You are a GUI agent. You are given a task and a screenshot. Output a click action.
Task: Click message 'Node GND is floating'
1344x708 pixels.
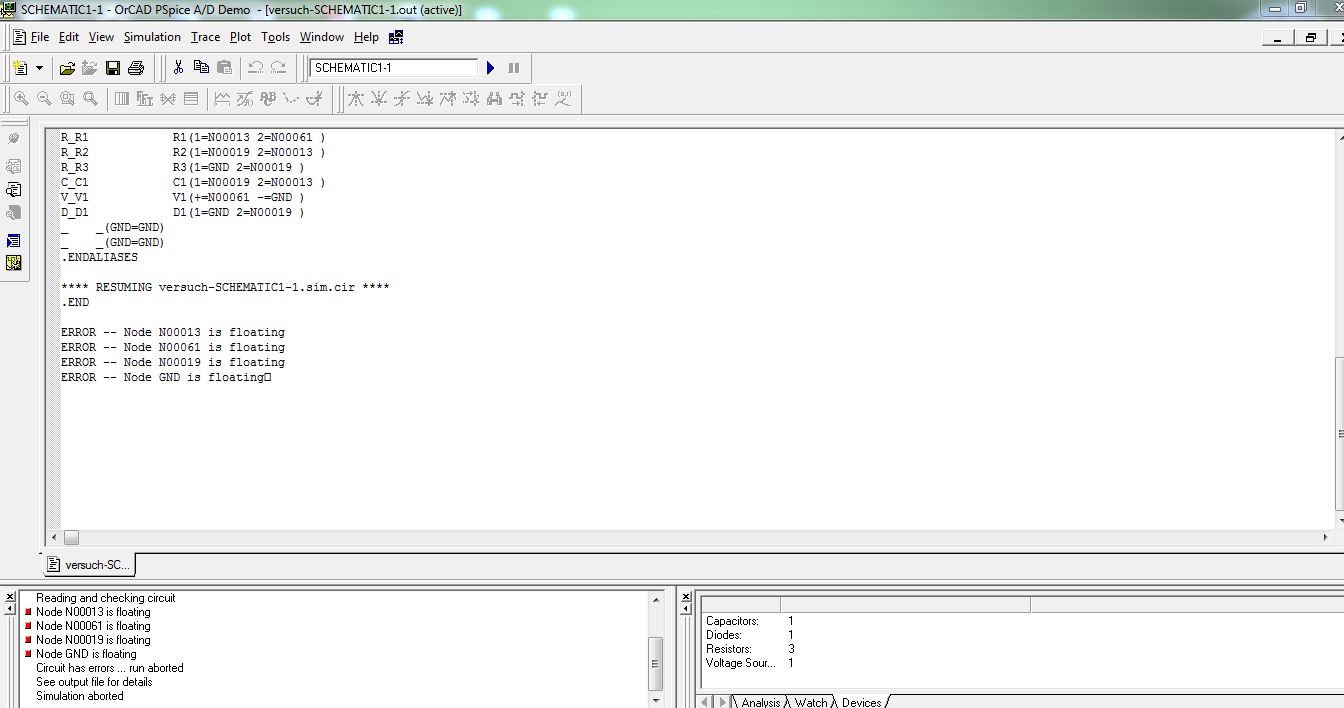[86, 654]
